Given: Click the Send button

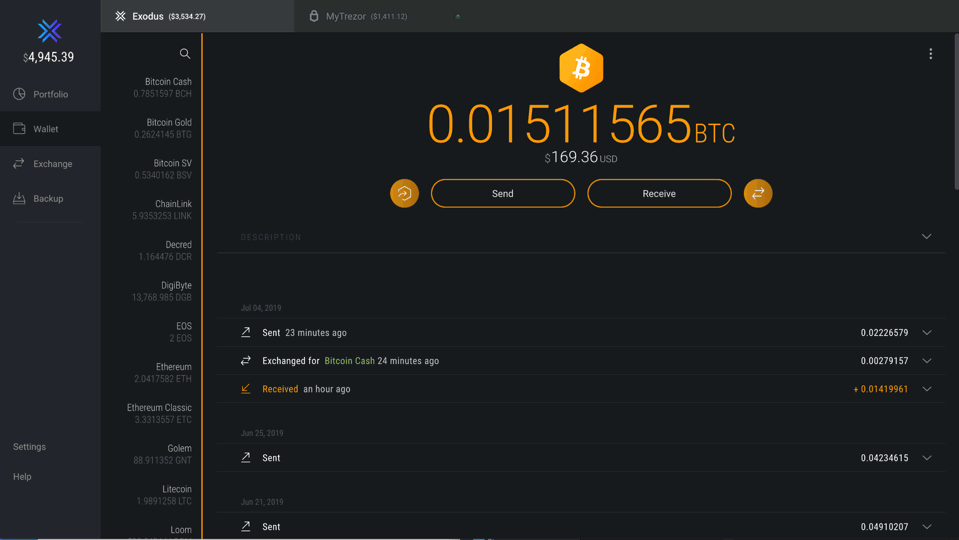Looking at the screenshot, I should tap(503, 193).
